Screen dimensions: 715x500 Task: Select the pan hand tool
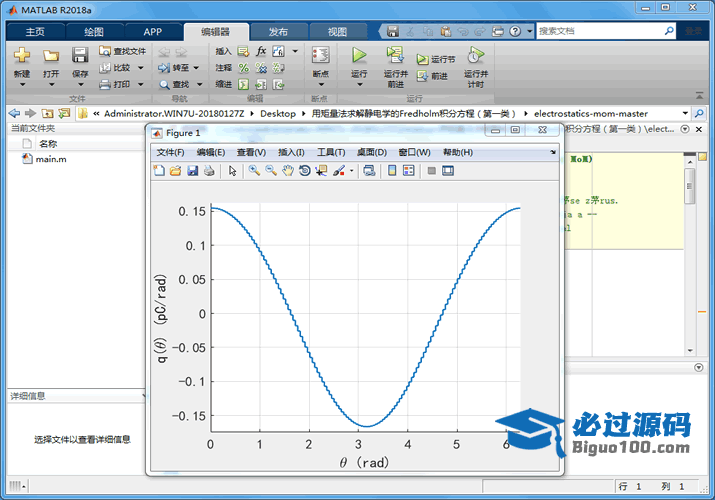pyautogui.click(x=287, y=171)
